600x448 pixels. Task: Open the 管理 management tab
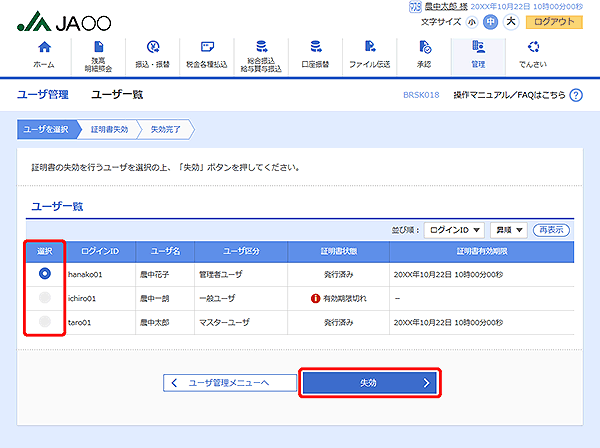(478, 53)
